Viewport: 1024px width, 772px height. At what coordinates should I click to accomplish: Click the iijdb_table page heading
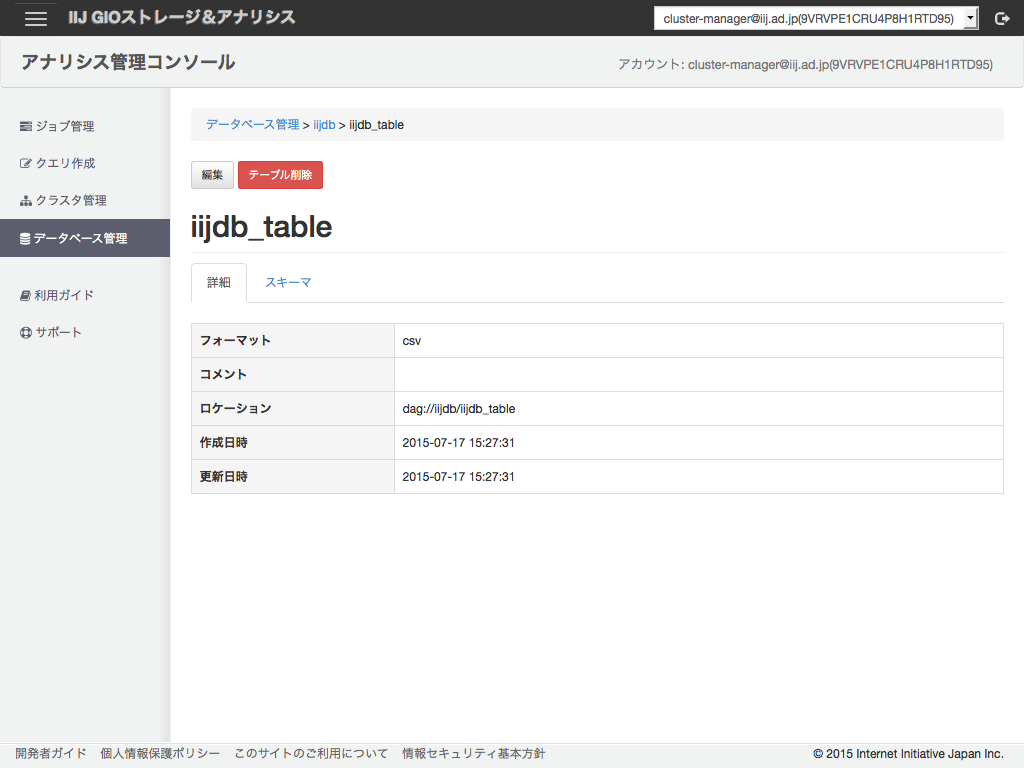pyautogui.click(x=261, y=227)
